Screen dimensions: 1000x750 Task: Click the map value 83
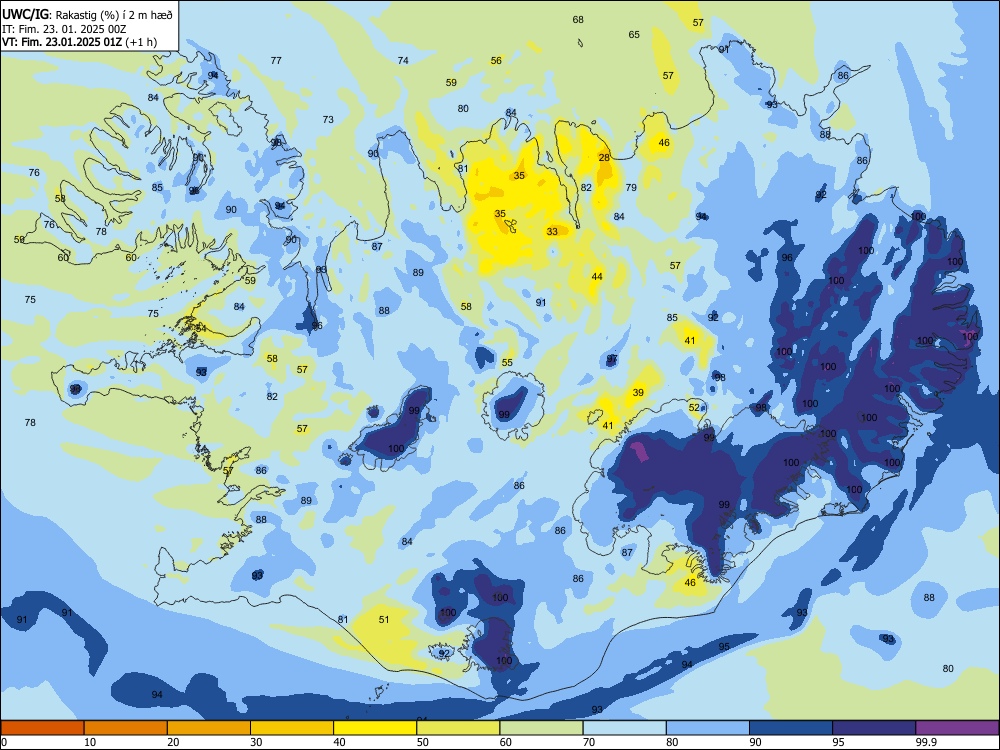[321, 270]
